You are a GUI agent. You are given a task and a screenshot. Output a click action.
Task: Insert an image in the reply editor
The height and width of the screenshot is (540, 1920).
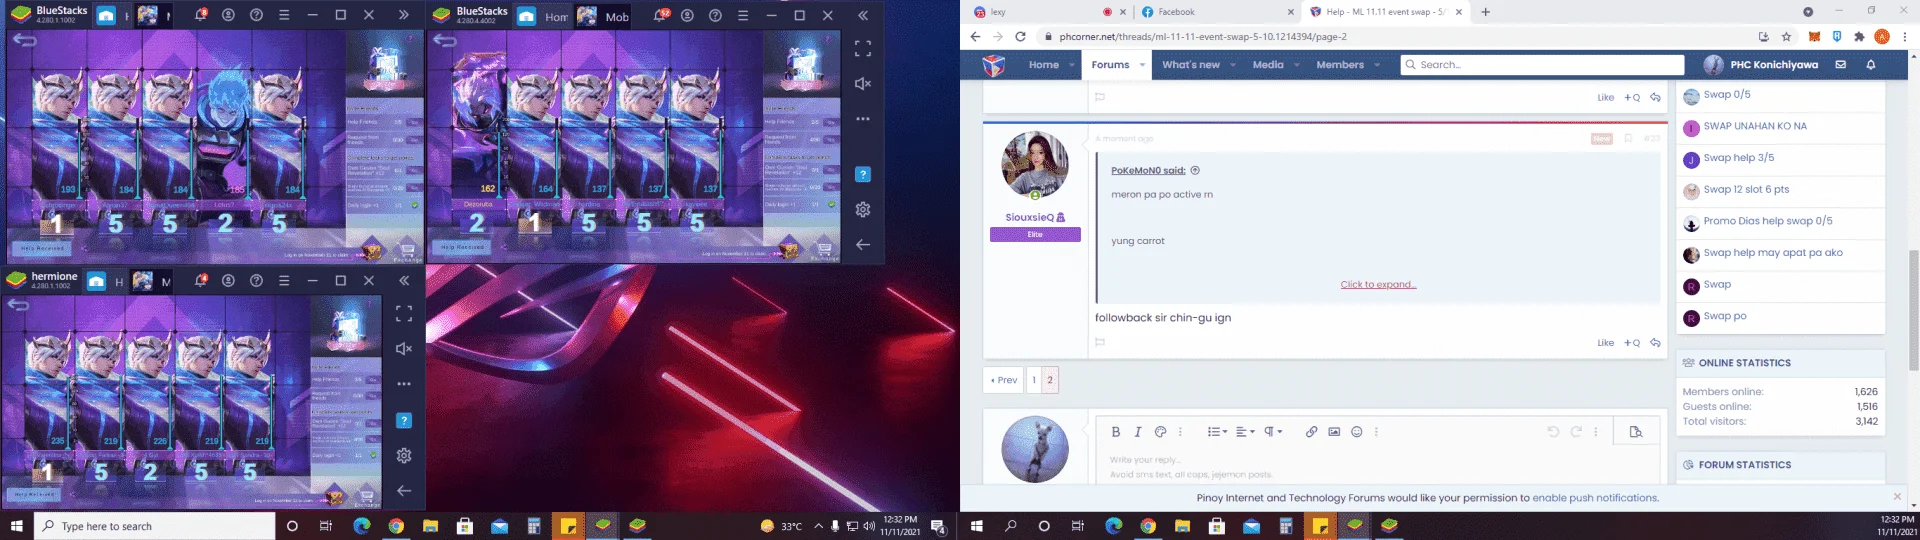tap(1334, 432)
